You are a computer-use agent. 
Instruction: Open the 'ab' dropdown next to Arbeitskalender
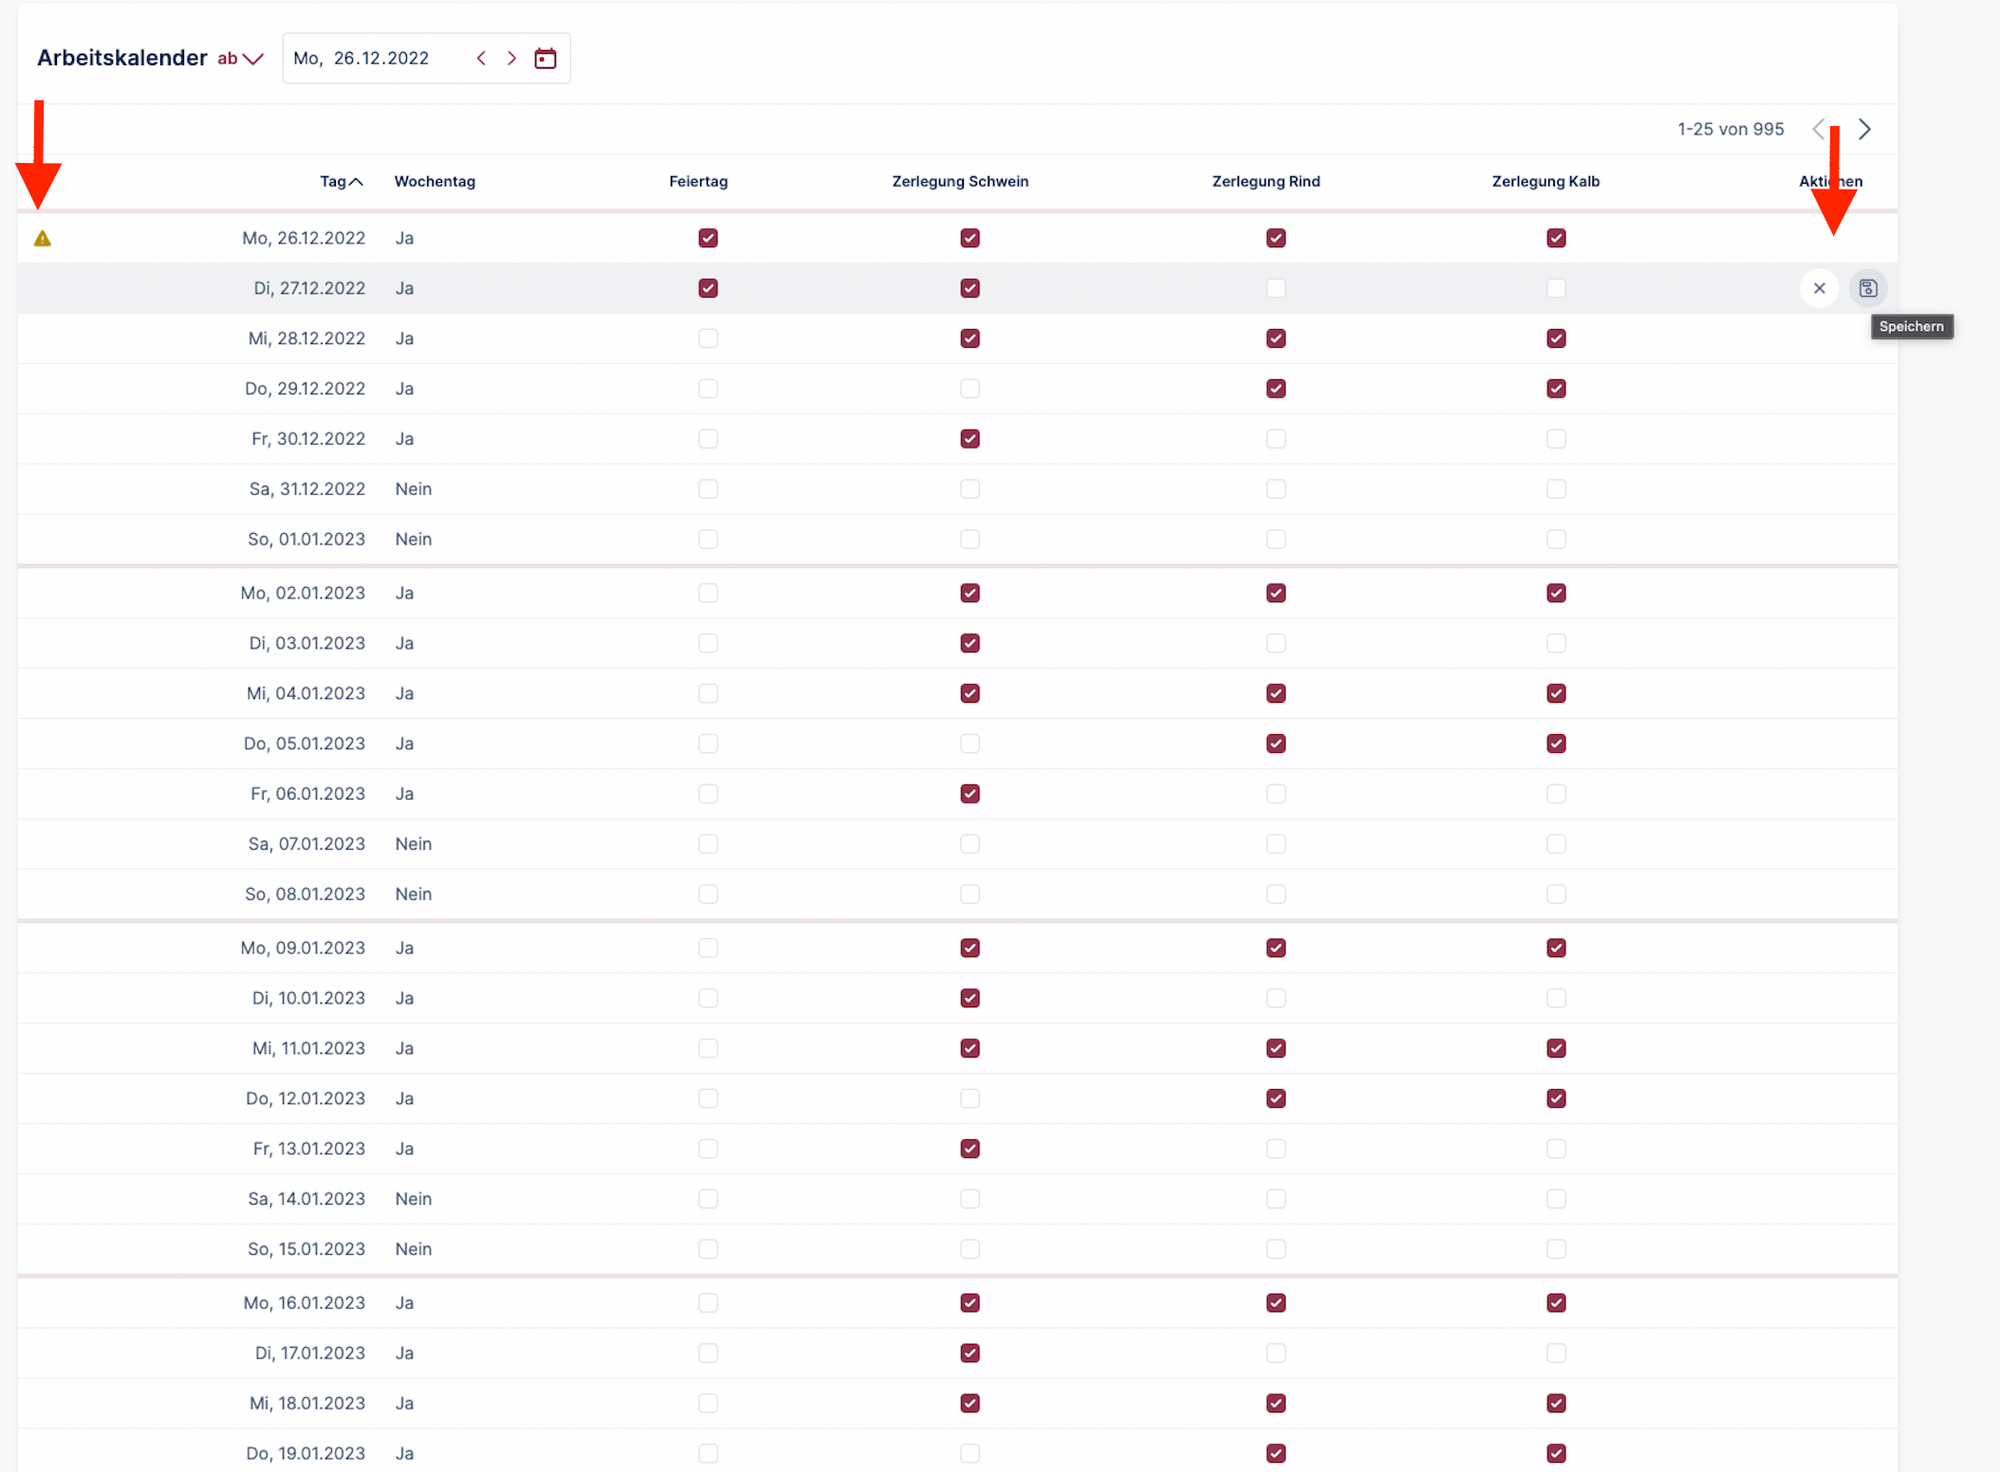(x=240, y=58)
